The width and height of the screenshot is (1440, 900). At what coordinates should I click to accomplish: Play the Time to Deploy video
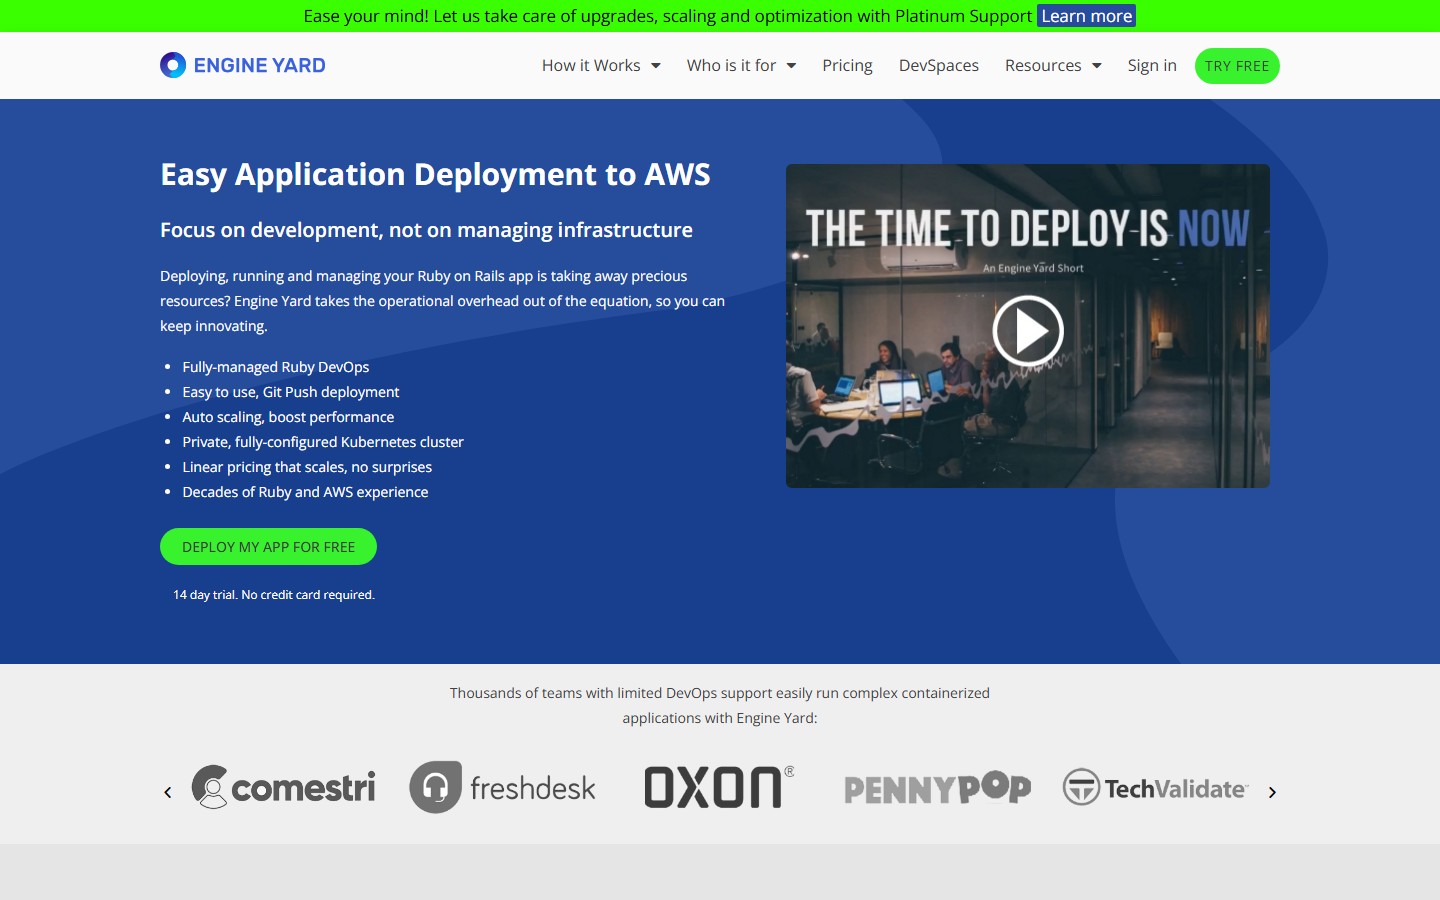(1028, 330)
